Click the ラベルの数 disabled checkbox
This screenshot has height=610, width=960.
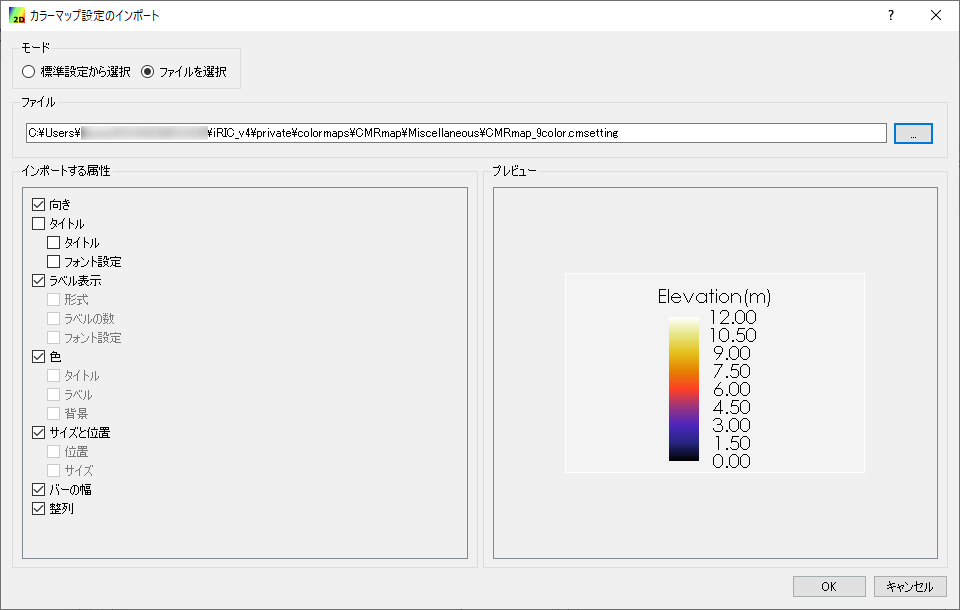click(x=54, y=318)
